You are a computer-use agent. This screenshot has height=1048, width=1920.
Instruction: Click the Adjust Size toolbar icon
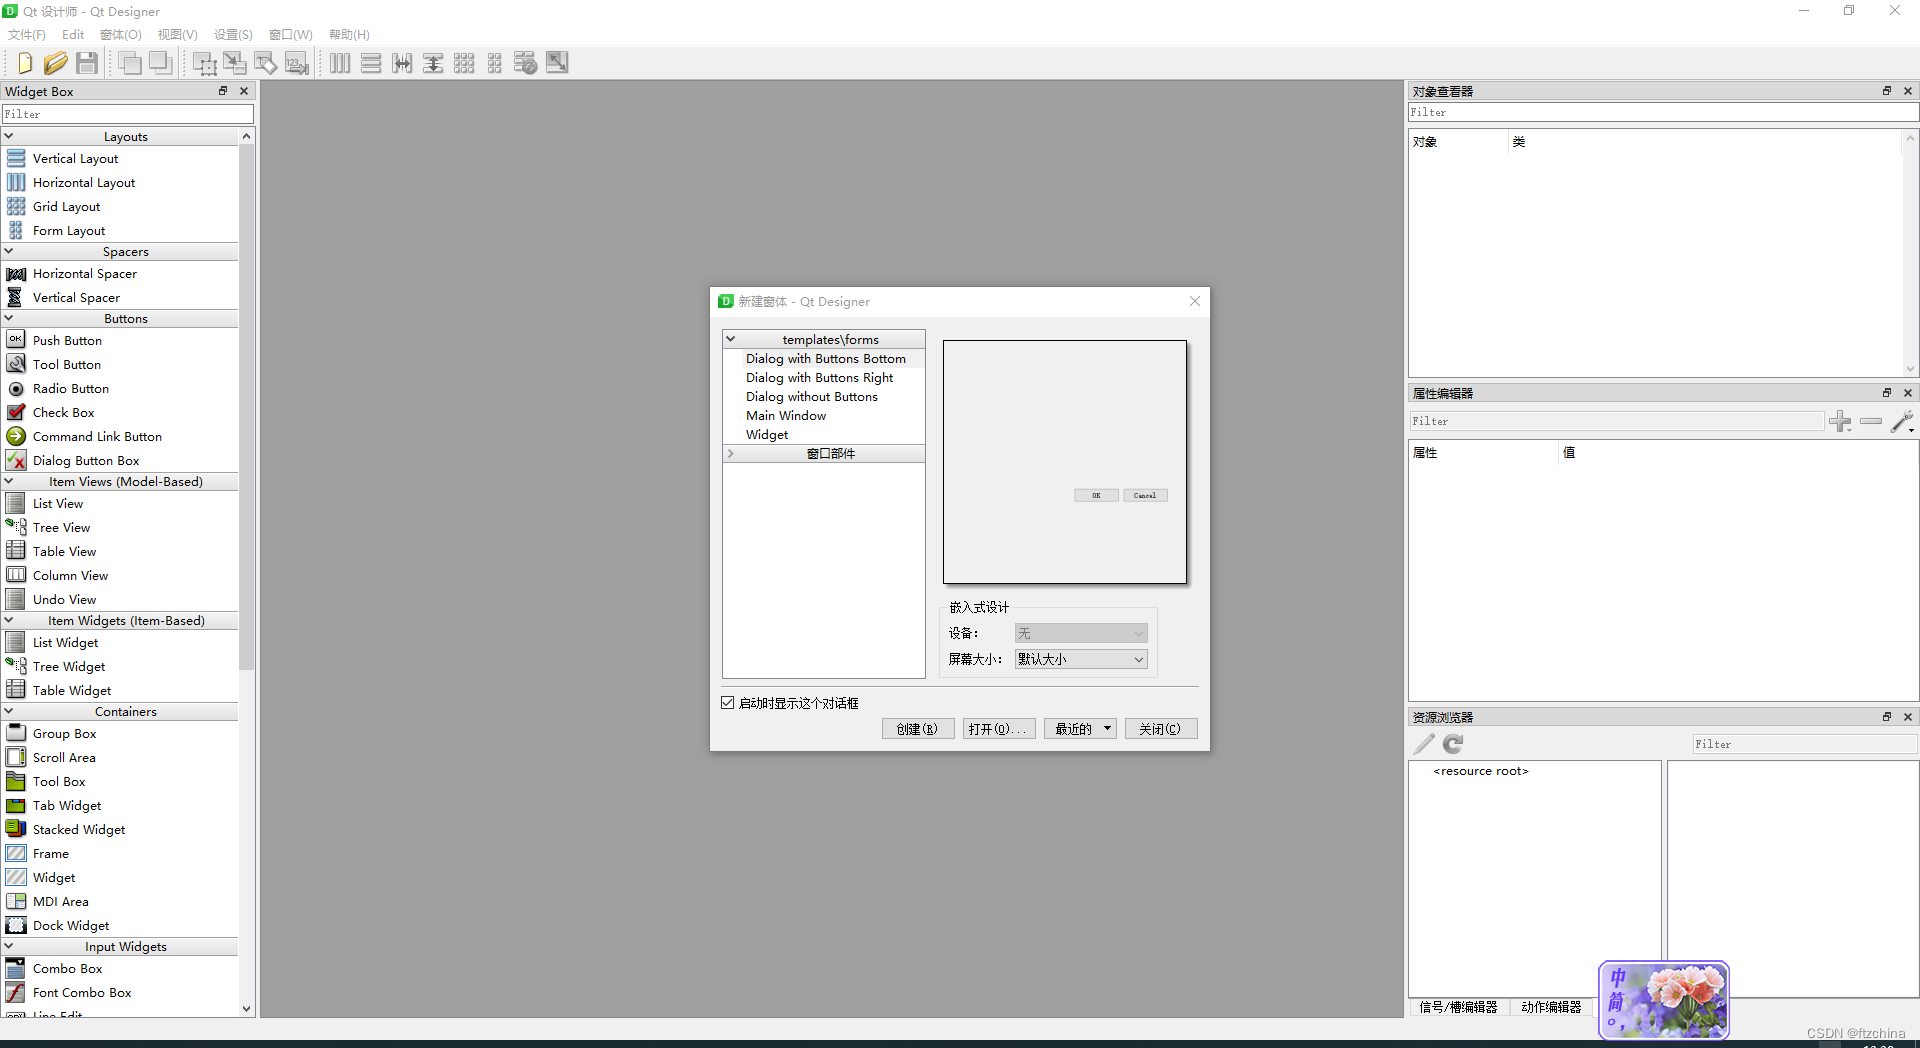[x=557, y=63]
